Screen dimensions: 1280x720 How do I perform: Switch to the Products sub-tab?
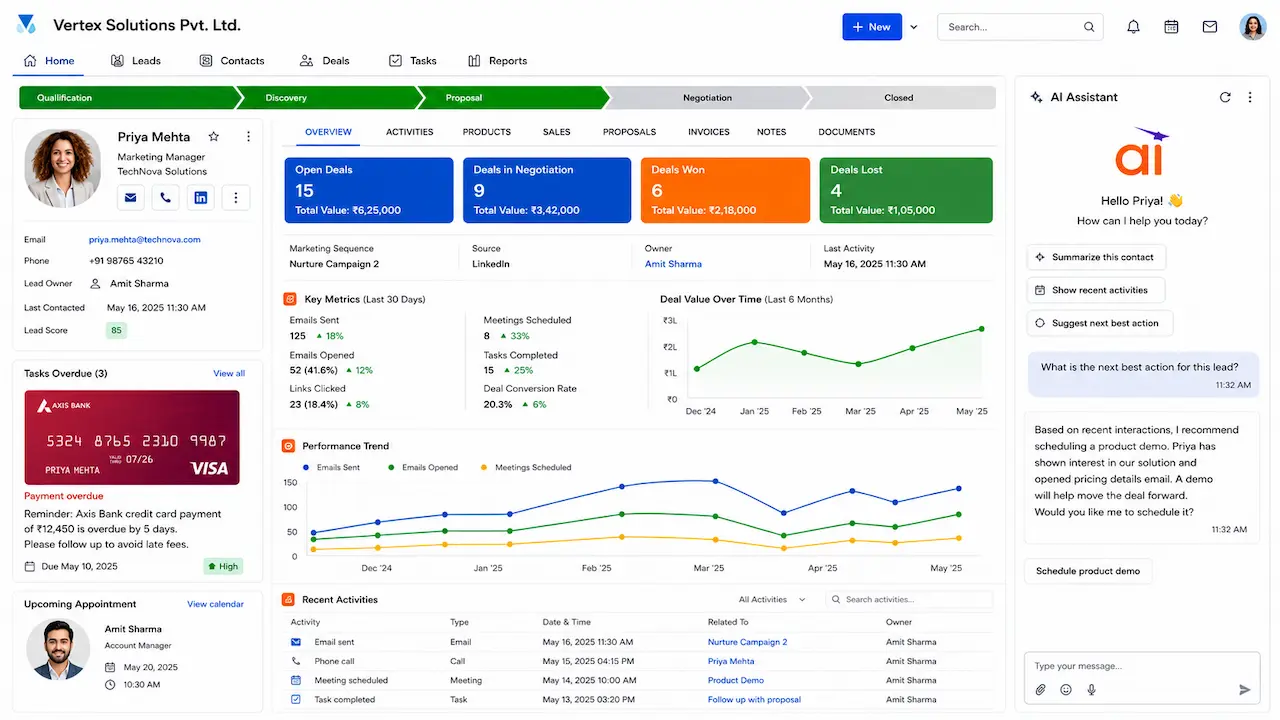click(x=487, y=132)
